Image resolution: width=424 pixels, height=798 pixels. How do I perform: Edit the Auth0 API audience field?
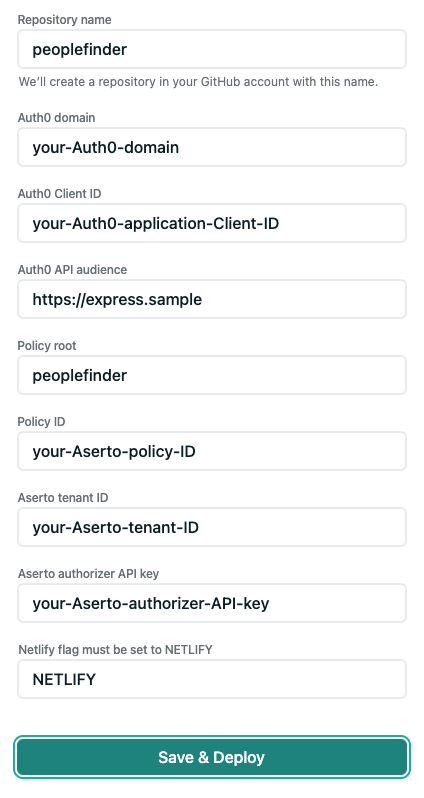[212, 299]
